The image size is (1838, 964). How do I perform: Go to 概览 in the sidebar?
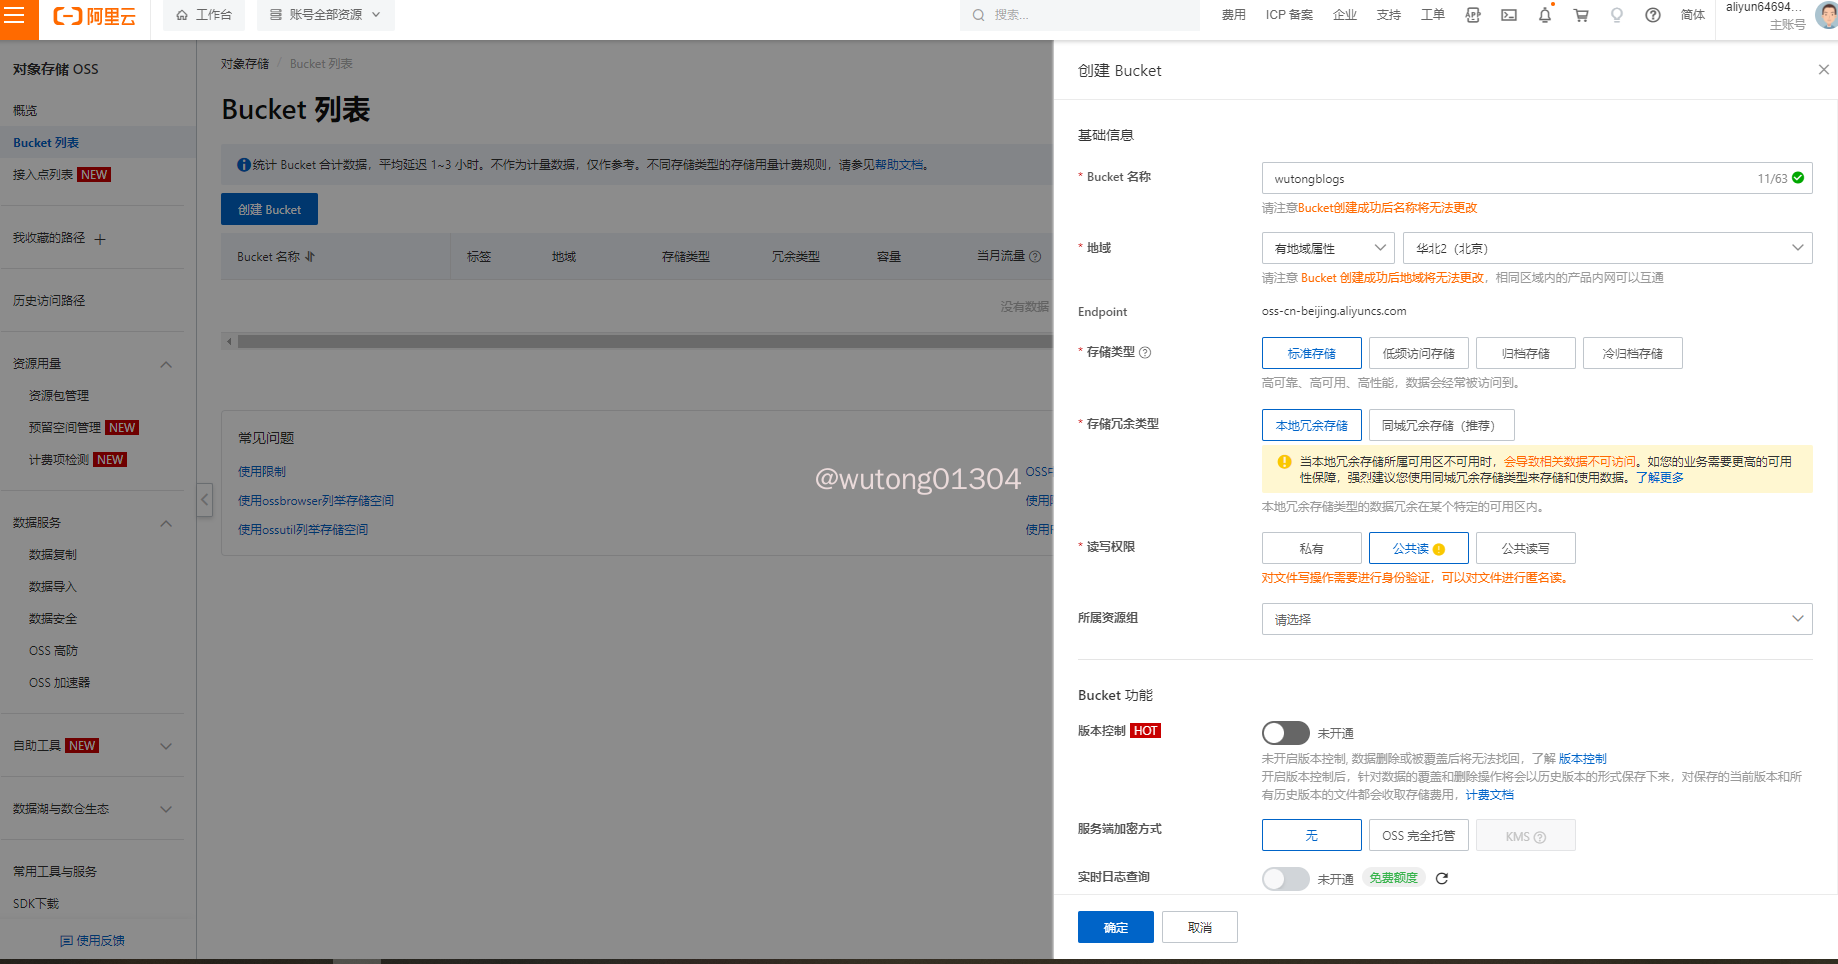pos(25,111)
